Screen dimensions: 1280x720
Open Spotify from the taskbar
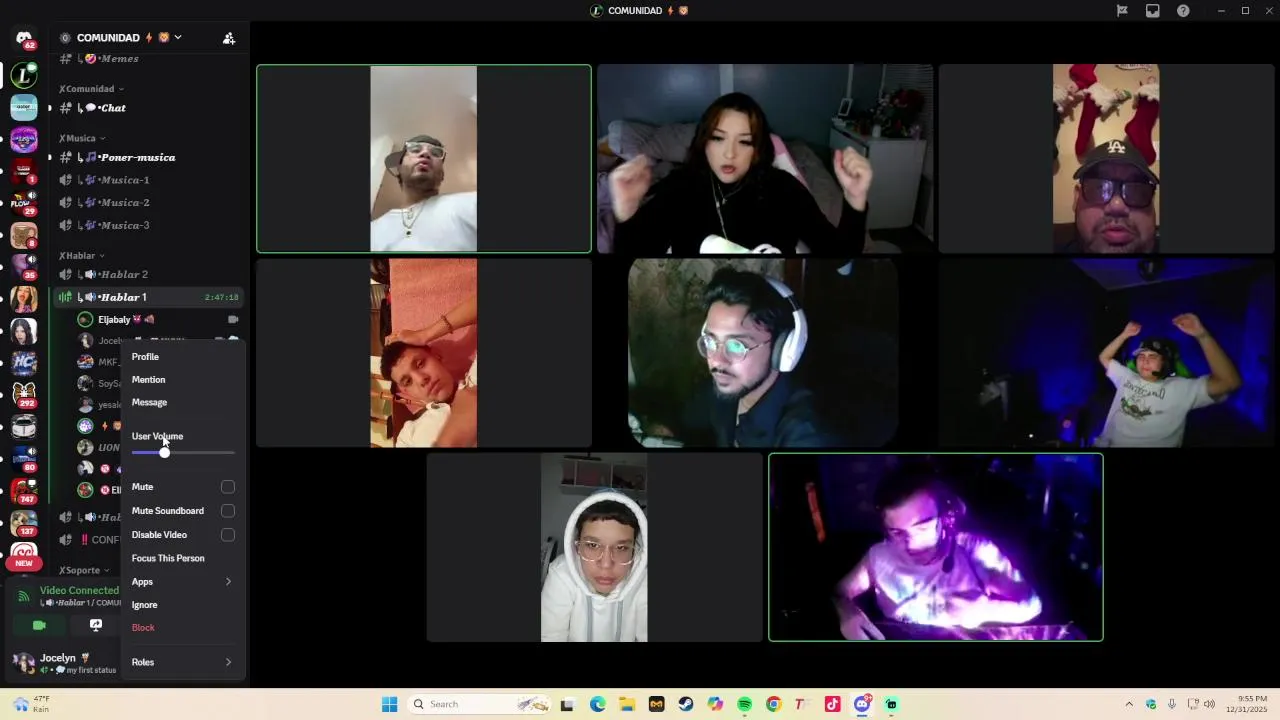pos(744,704)
